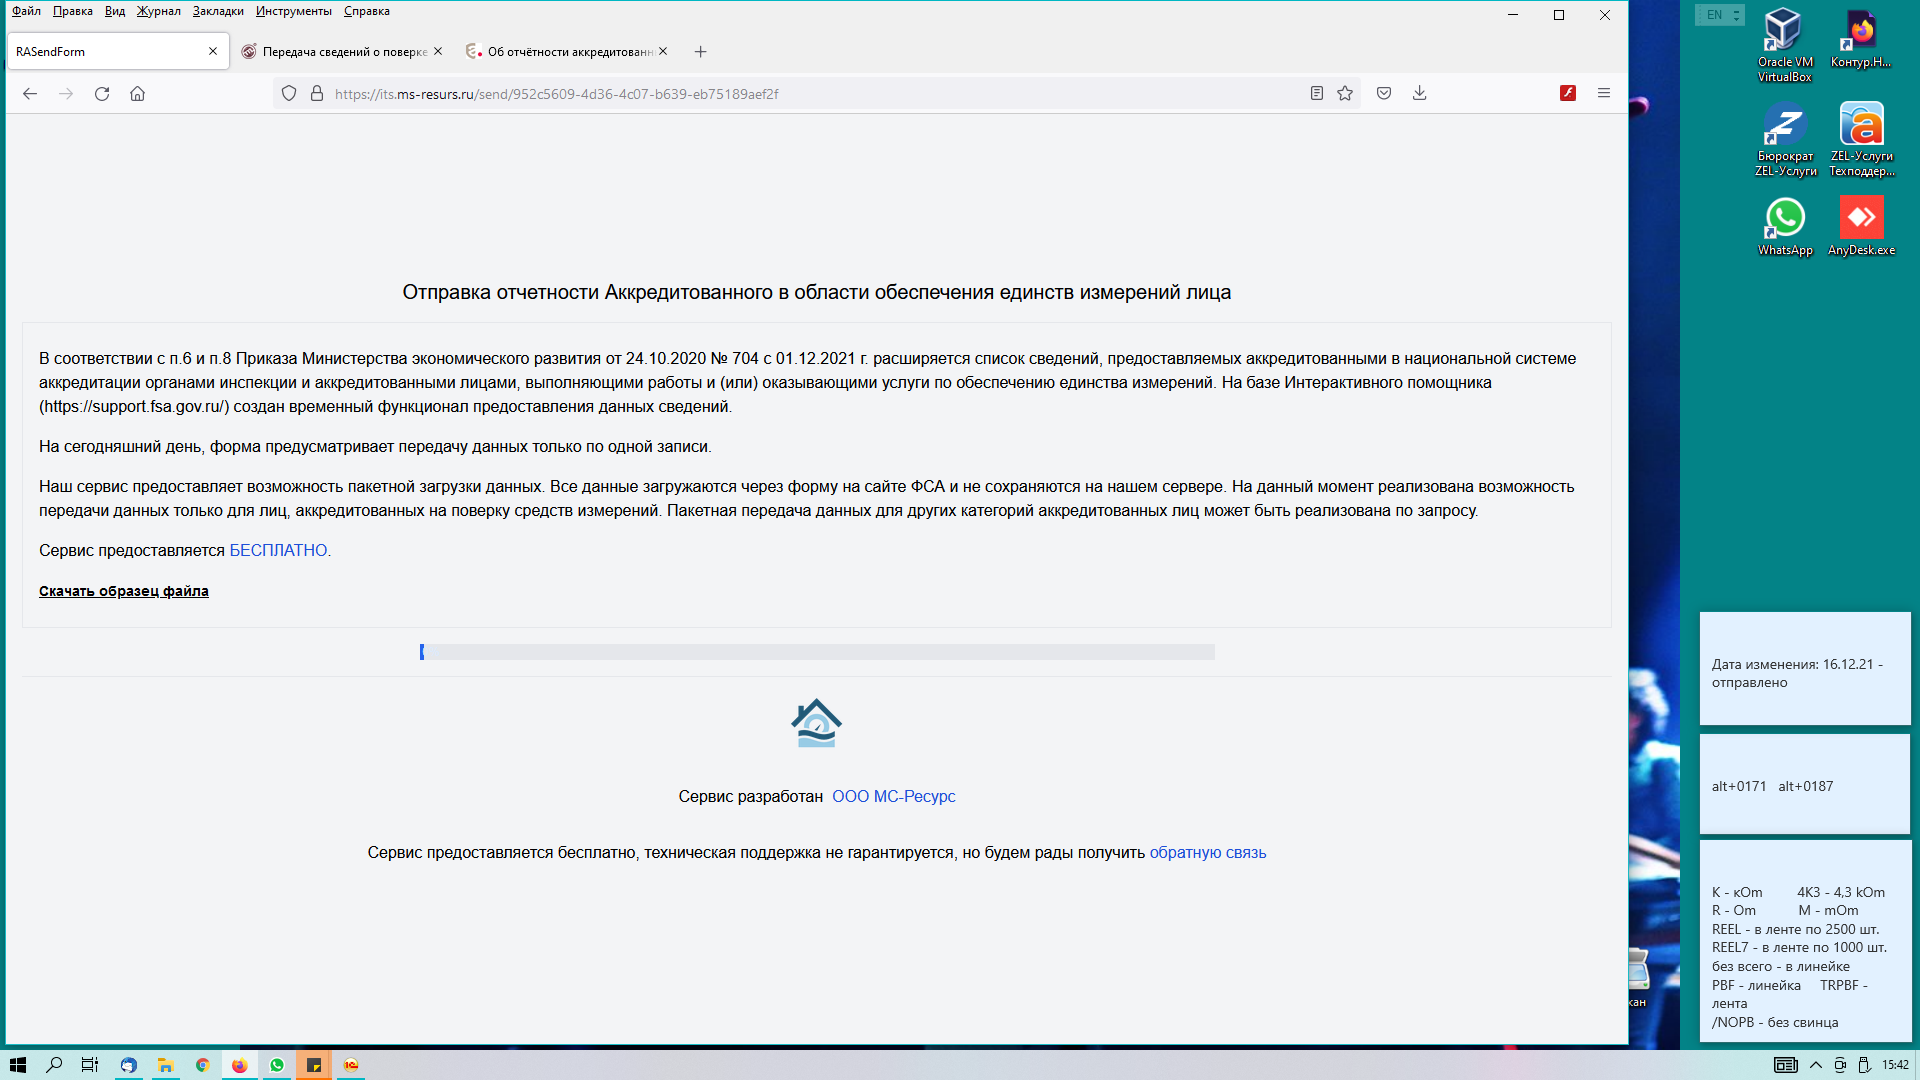Open tracking protection shield icon
The width and height of the screenshot is (1920, 1080).
pos(289,94)
